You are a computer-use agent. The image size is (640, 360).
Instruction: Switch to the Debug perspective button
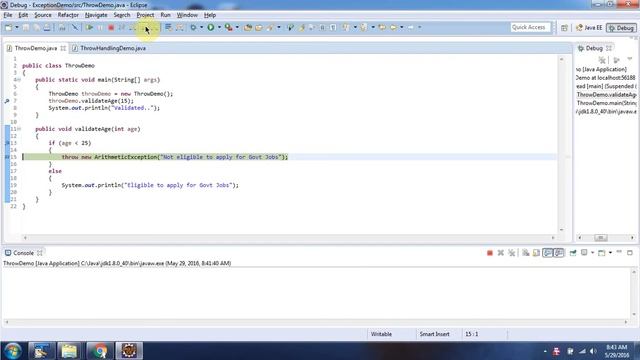(621, 28)
